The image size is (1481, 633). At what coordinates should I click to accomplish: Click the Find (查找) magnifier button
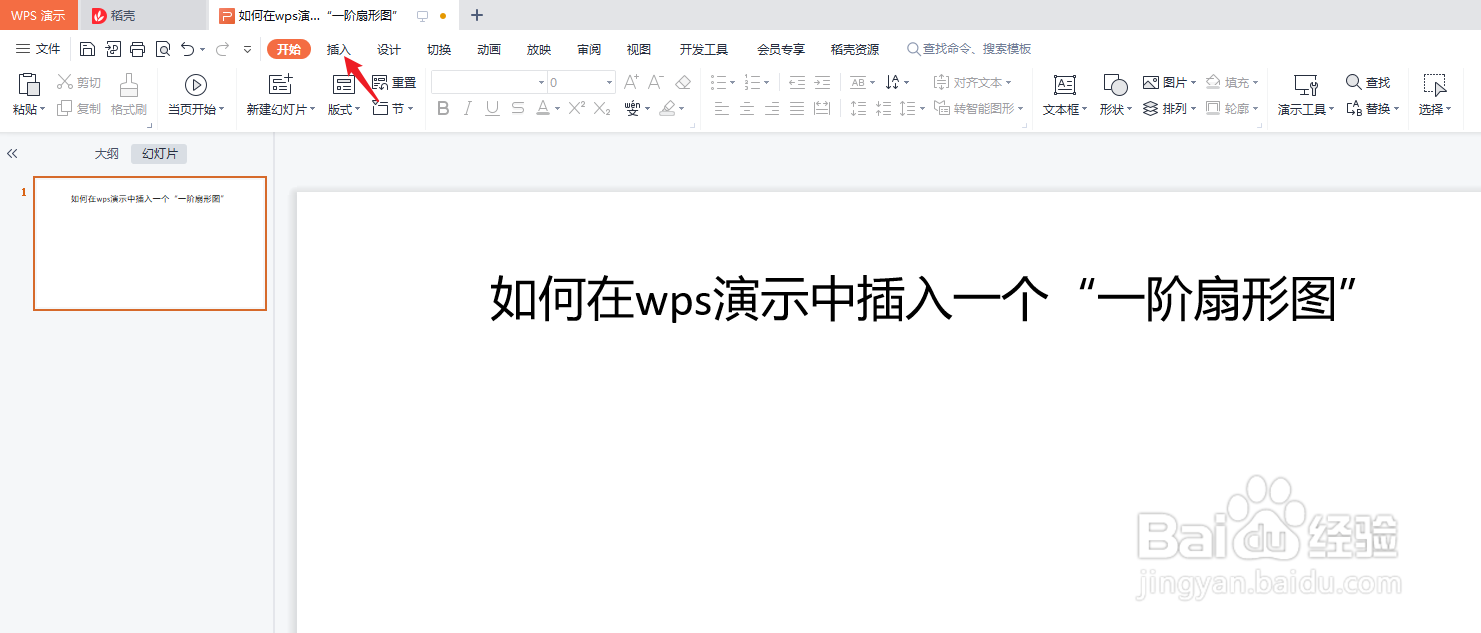(1368, 82)
